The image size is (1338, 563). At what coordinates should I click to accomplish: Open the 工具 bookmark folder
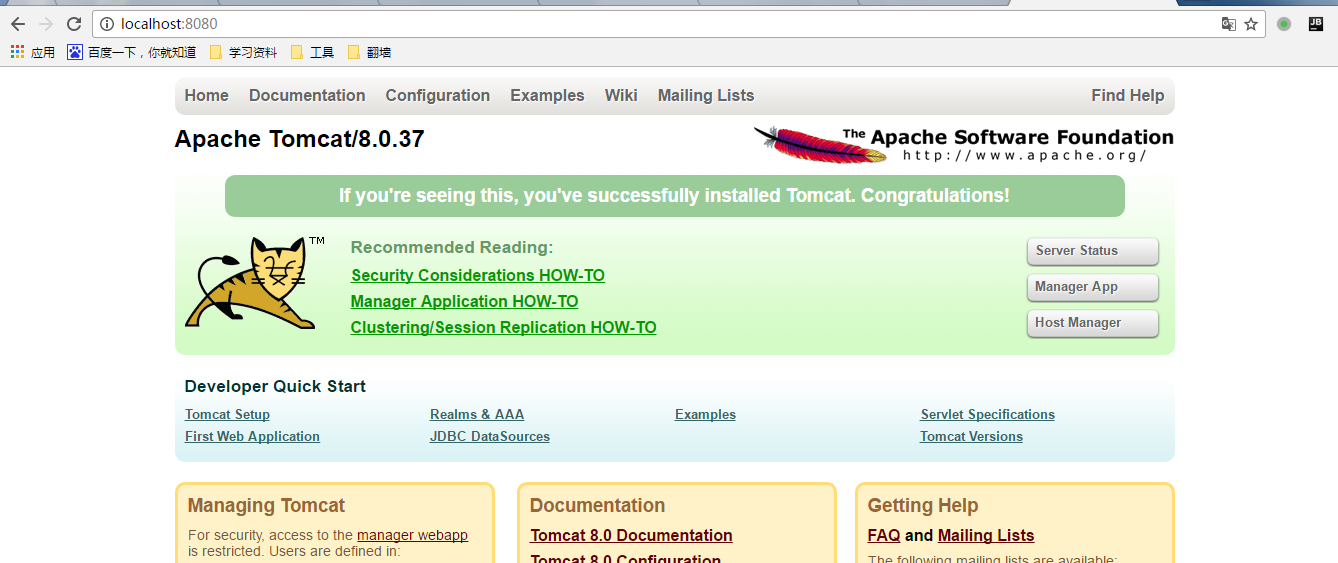click(x=312, y=52)
